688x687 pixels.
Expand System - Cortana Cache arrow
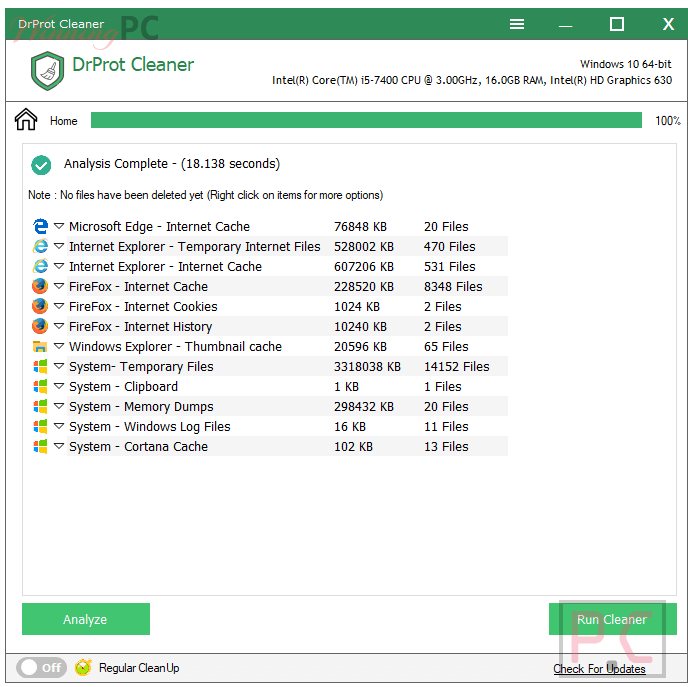point(59,446)
